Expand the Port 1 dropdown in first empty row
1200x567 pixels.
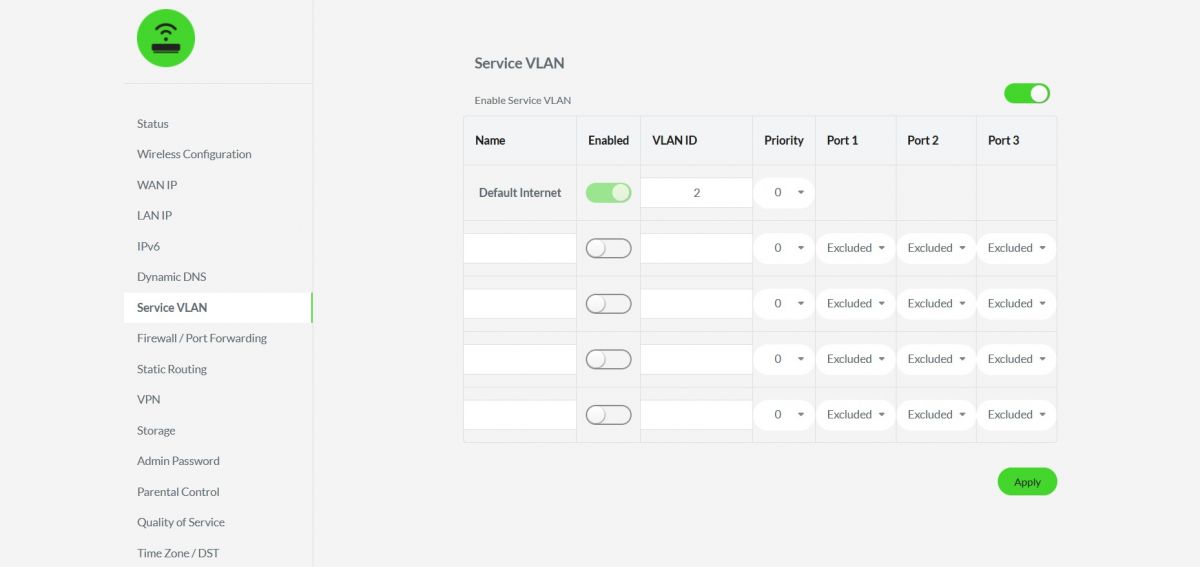(x=856, y=248)
